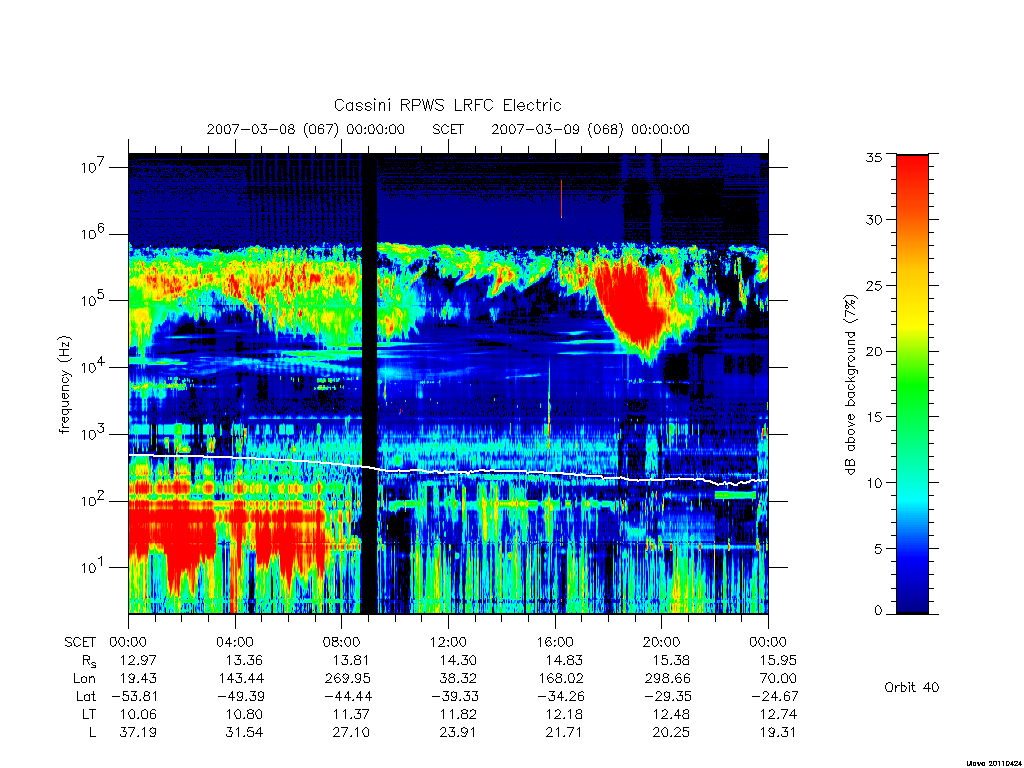This screenshot has height=768, width=1024.
Task: Click the 'Rs' row label
Action: tap(89, 662)
